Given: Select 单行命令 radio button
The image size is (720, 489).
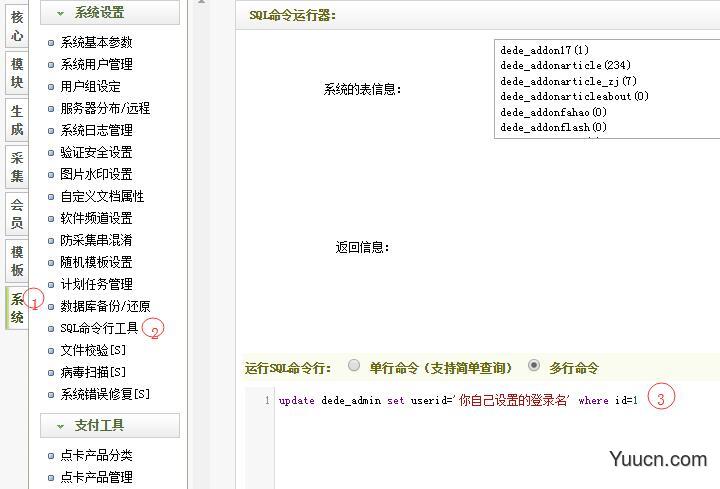Looking at the screenshot, I should 354,367.
